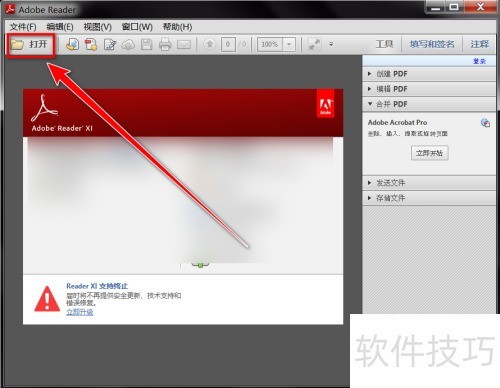The width and height of the screenshot is (500, 388).
Task: Collapse the 合并 PDF section
Action: pos(429,104)
